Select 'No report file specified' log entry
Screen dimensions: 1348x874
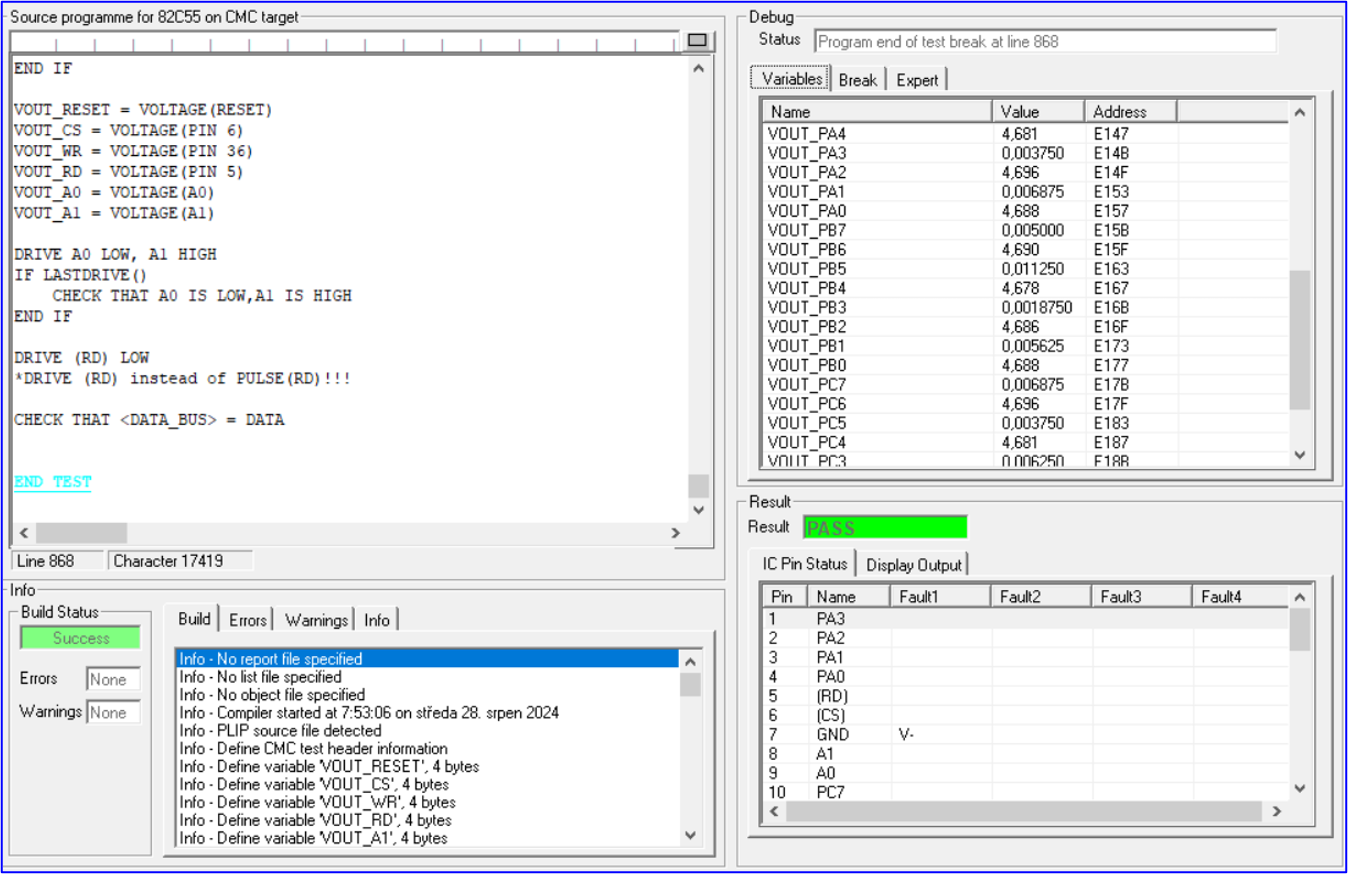click(x=271, y=659)
